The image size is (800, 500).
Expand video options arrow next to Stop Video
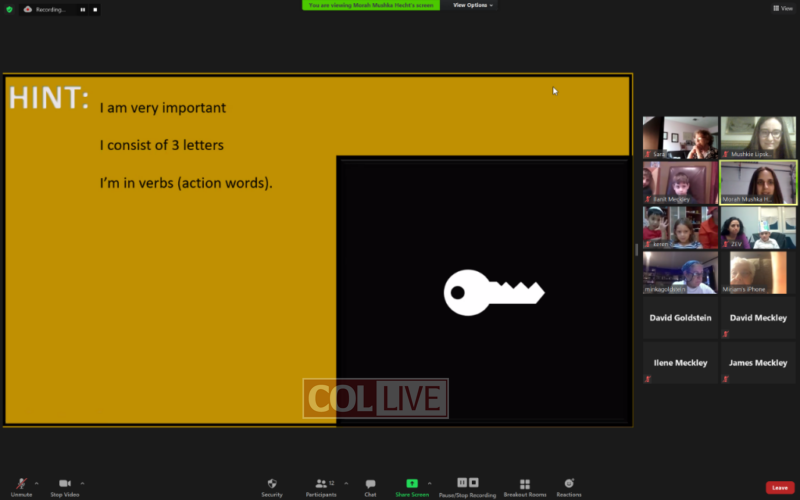point(82,482)
